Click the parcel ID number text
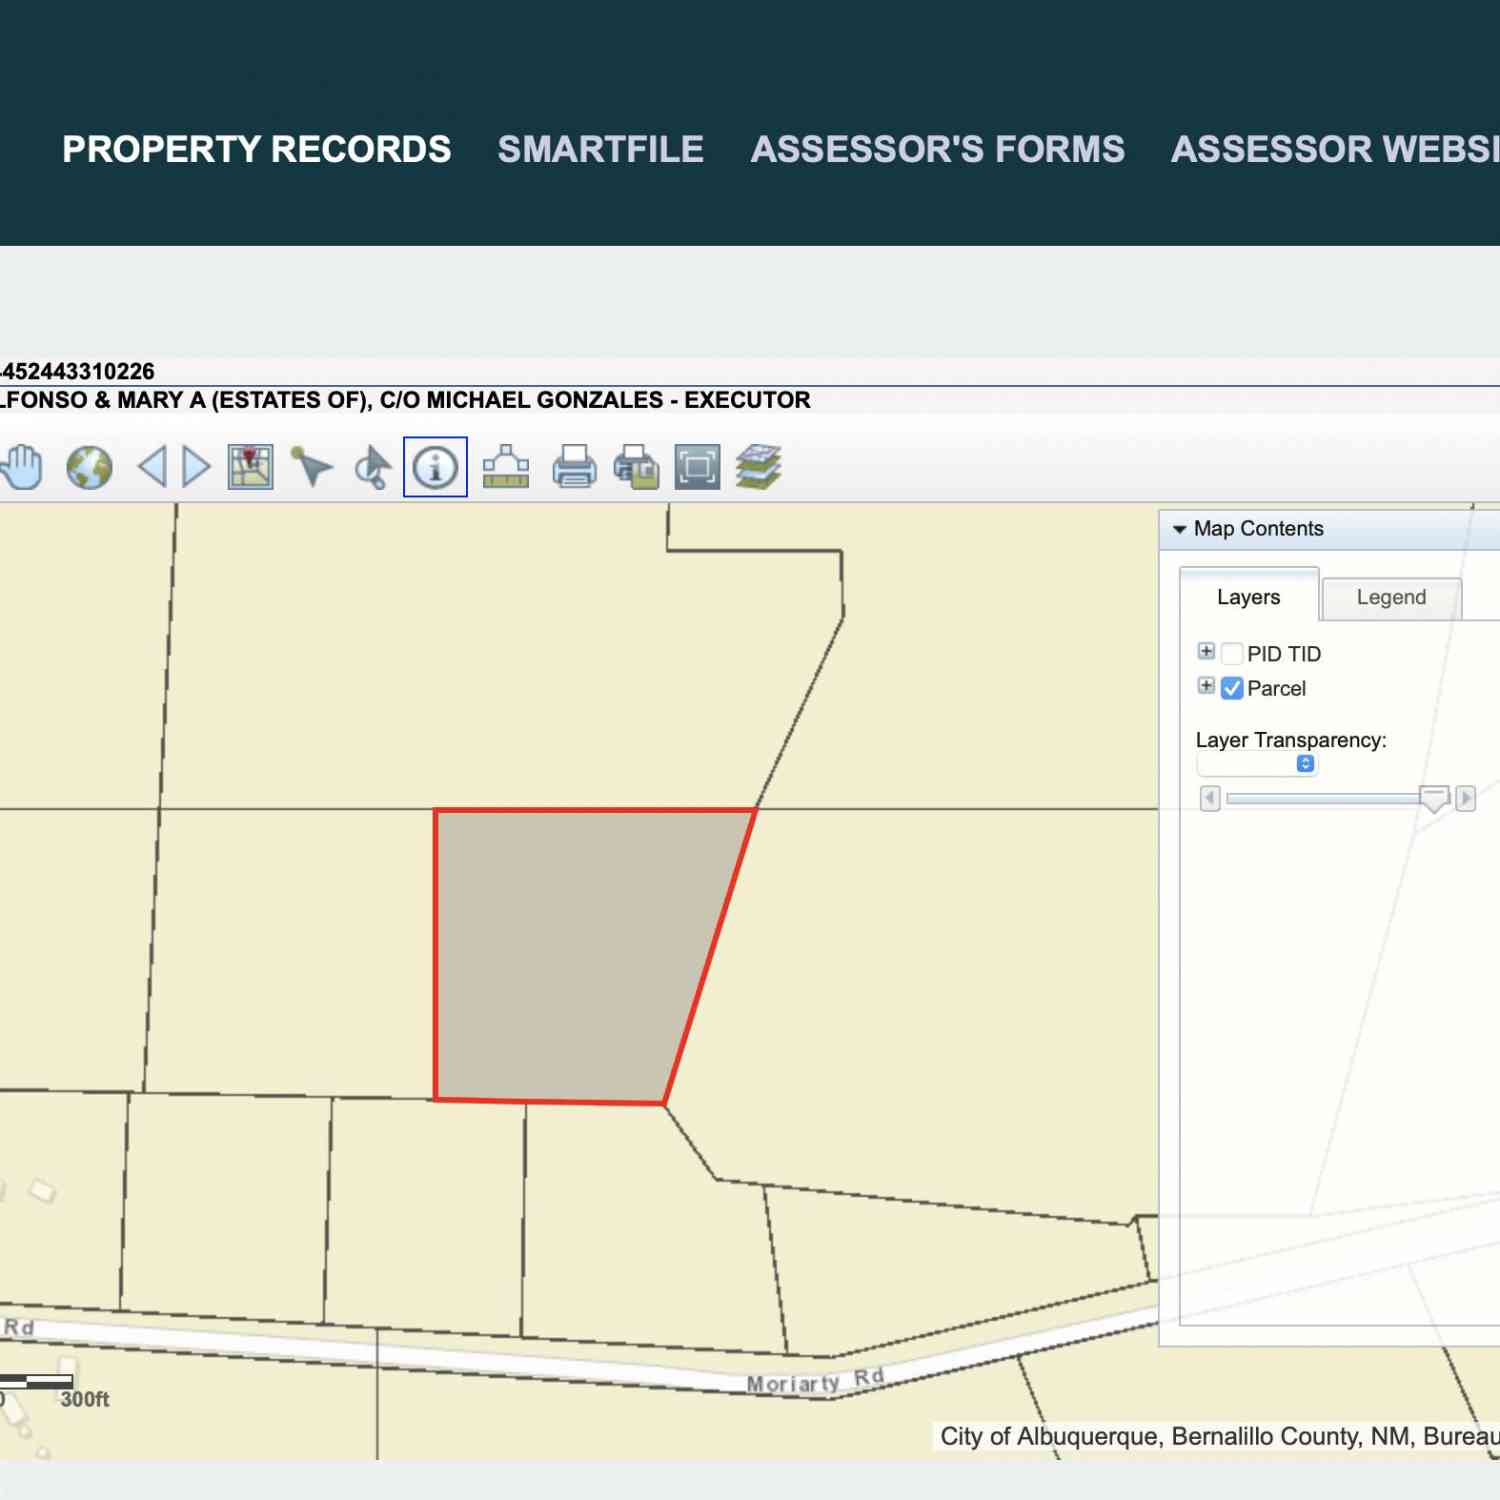This screenshot has width=1500, height=1500. [77, 371]
